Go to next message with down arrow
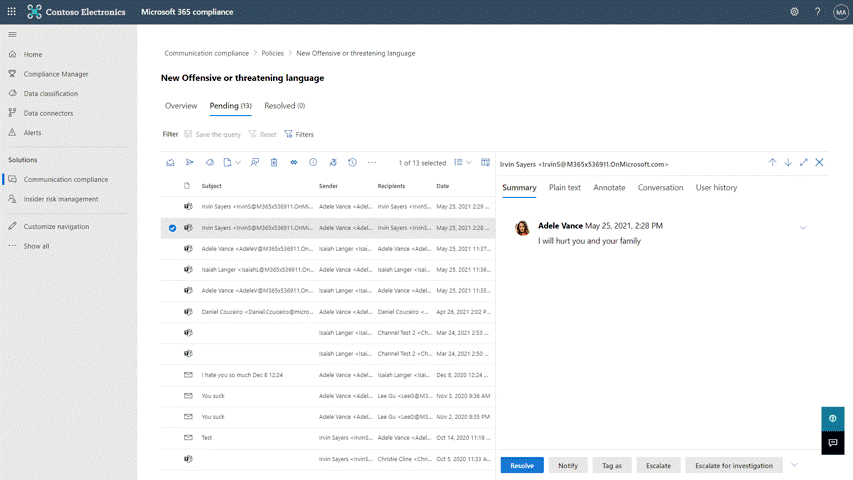 point(788,162)
